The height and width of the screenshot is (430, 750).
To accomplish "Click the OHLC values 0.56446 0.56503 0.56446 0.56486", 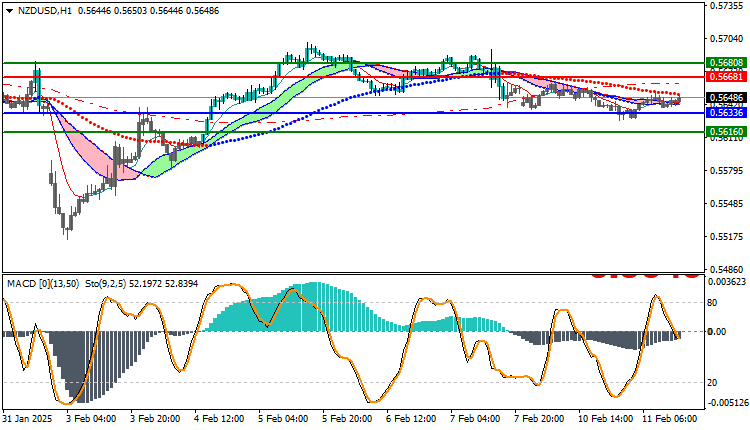I will [x=148, y=11].
